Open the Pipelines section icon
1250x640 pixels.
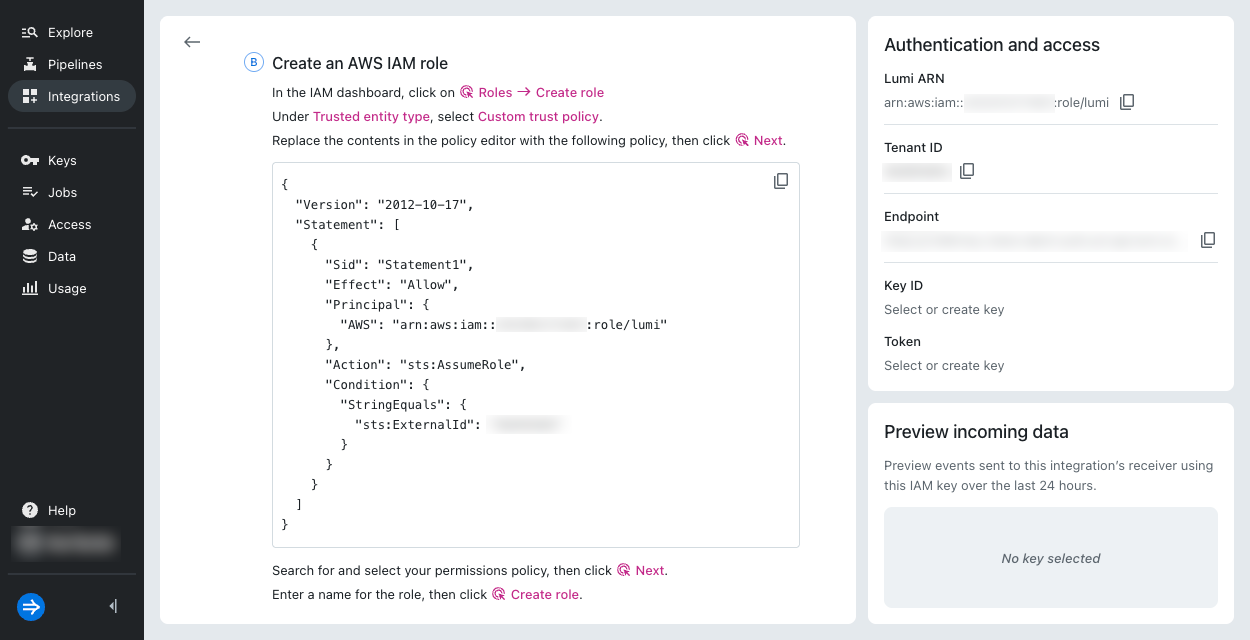click(30, 64)
